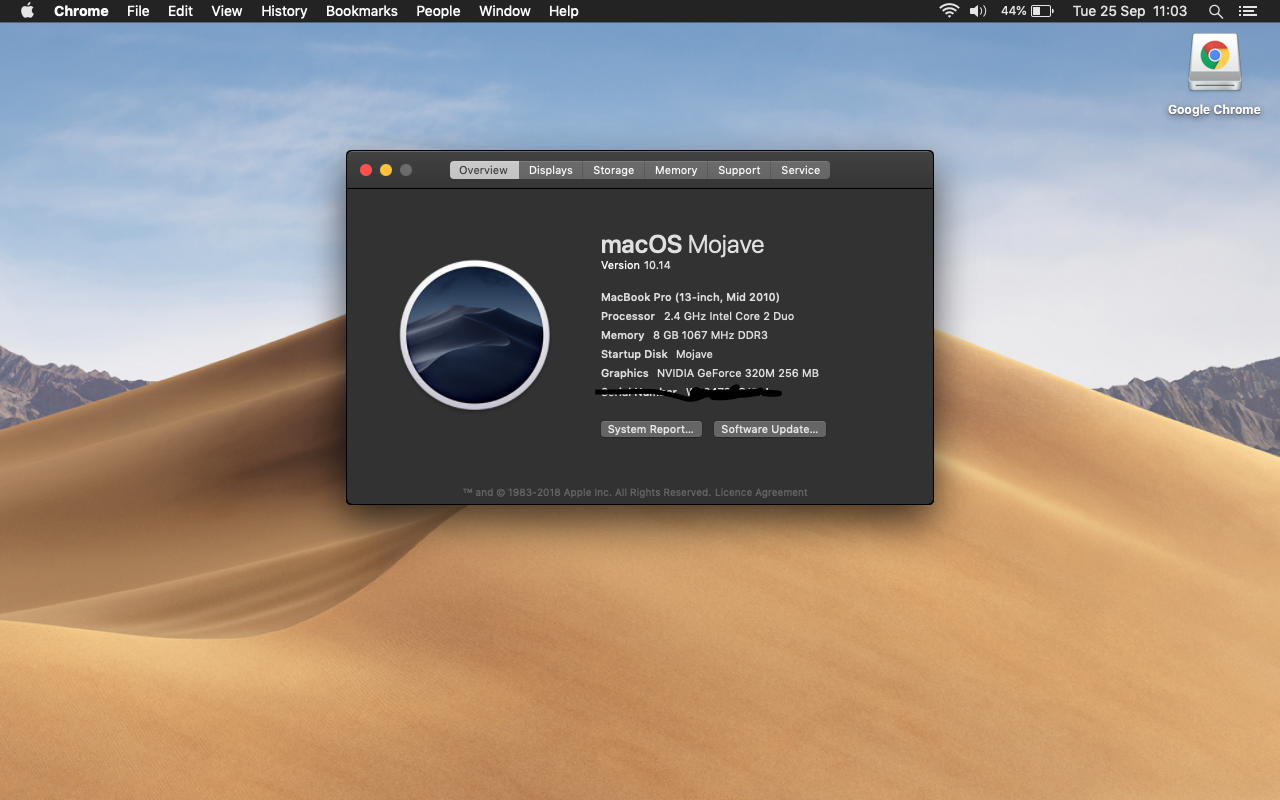The image size is (1280, 800).
Task: Open the View menu
Action: click(227, 11)
